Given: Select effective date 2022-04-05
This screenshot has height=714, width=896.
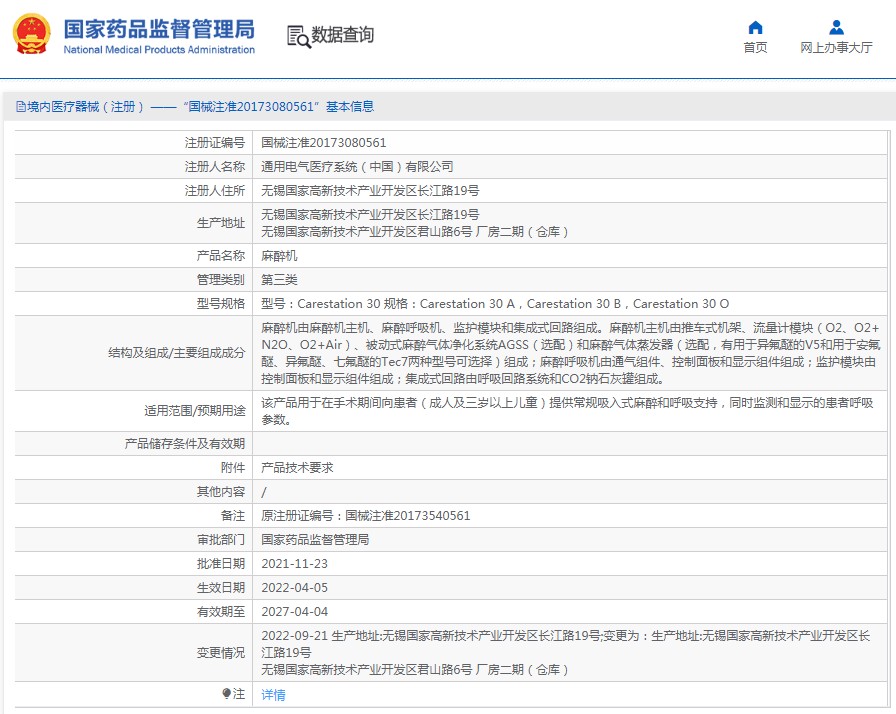Looking at the screenshot, I should 294,587.
